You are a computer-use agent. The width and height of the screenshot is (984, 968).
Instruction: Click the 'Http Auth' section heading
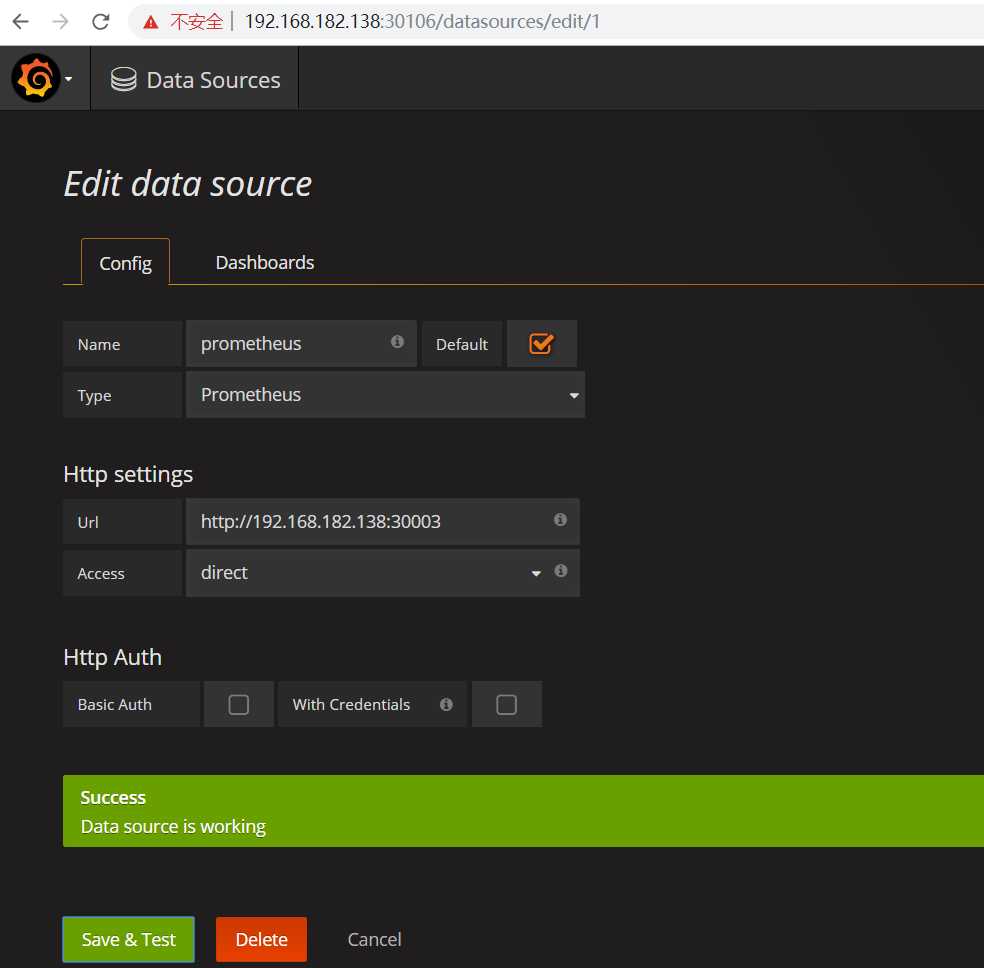(x=112, y=657)
